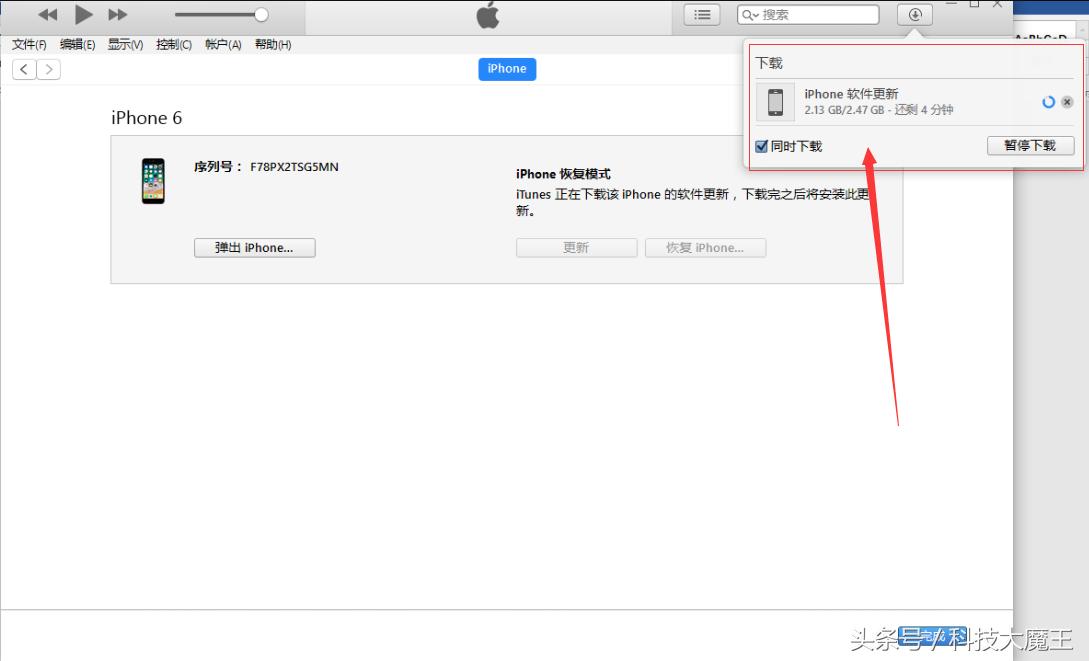Click the Play button

tap(84, 14)
